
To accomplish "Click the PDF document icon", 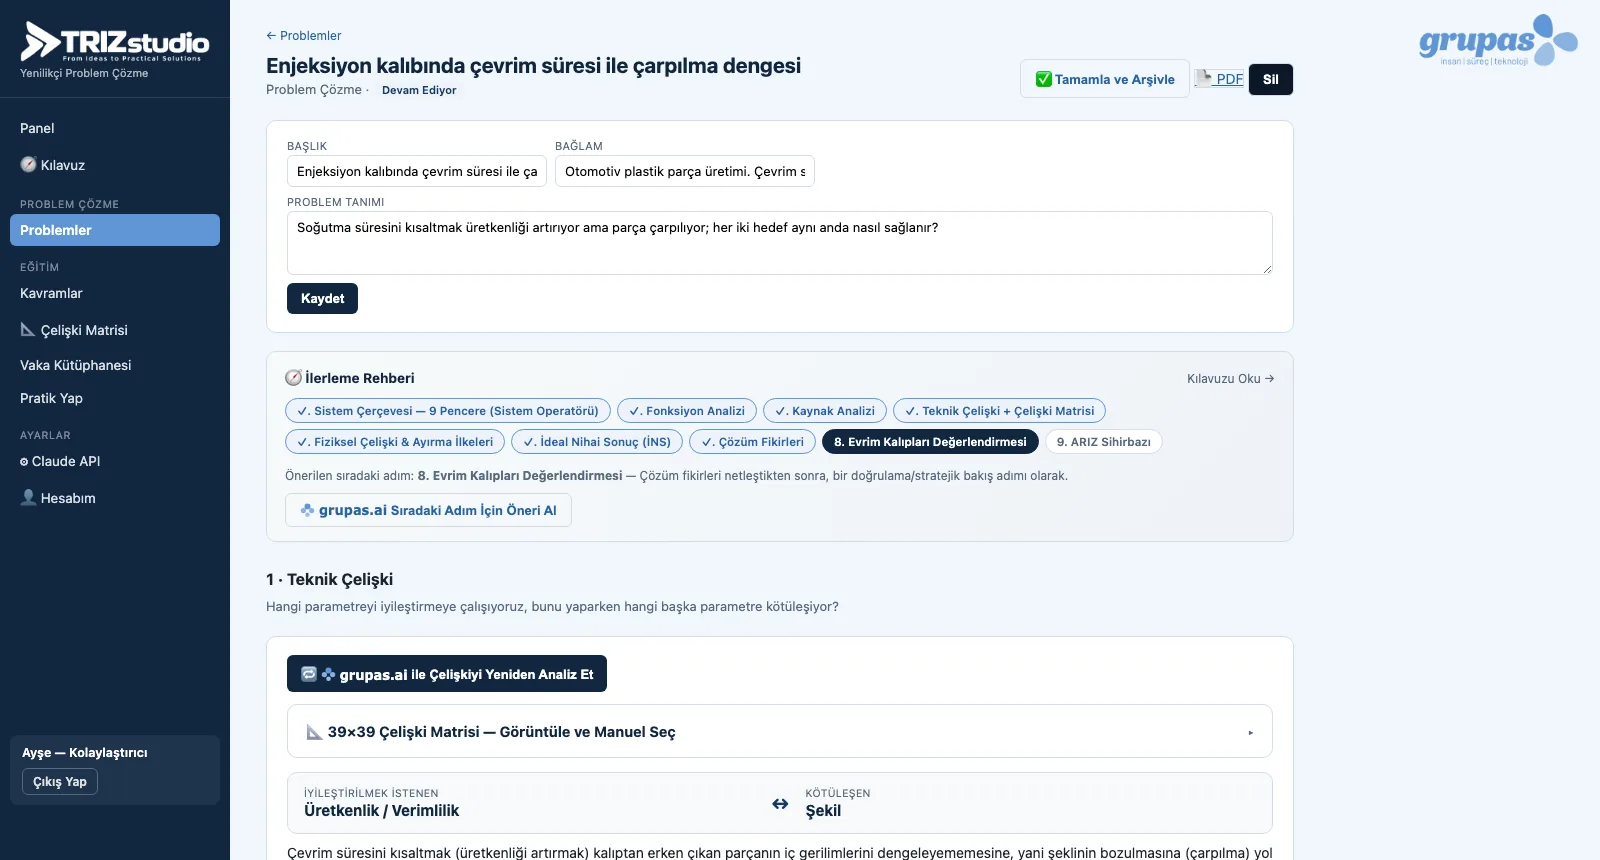I will click(1203, 78).
